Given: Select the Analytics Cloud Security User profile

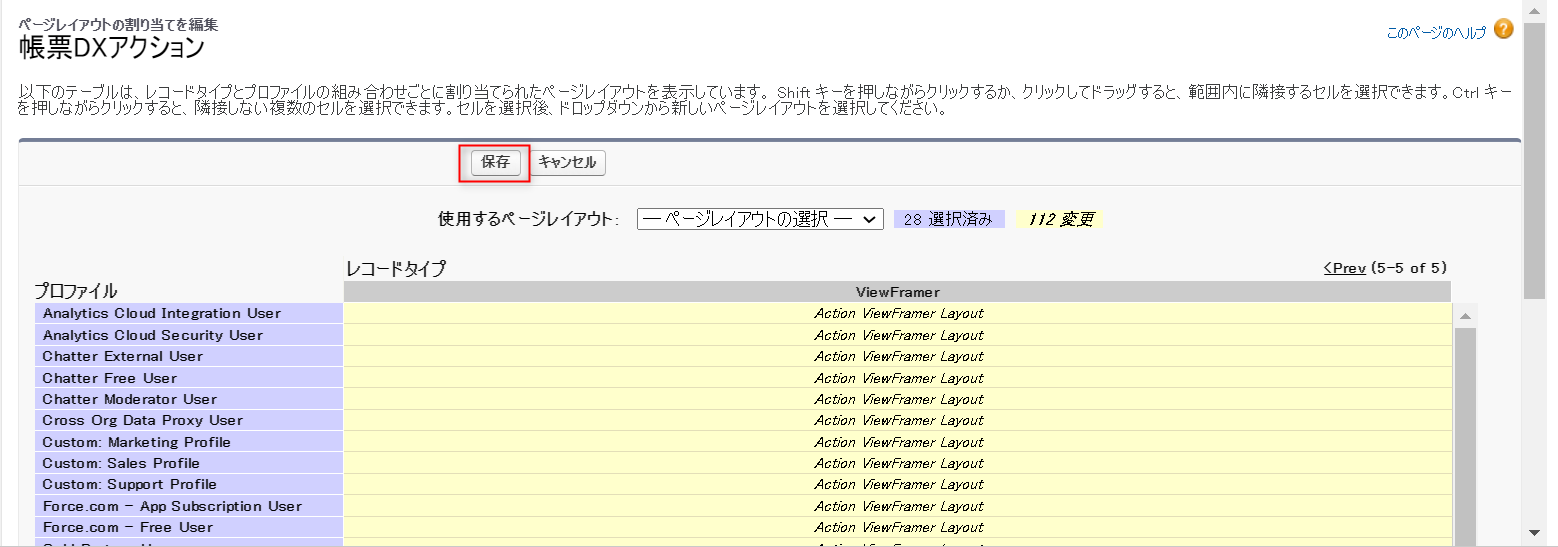Looking at the screenshot, I should [153, 336].
